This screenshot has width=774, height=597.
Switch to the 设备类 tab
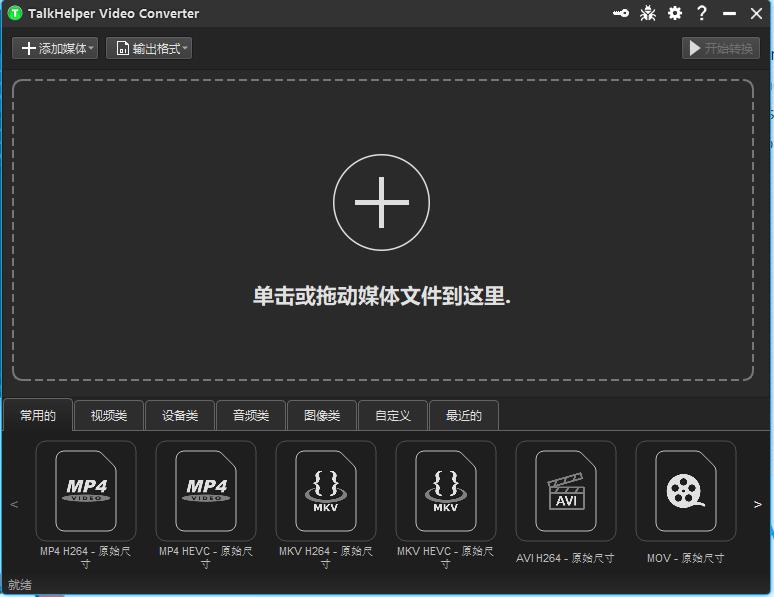(180, 415)
